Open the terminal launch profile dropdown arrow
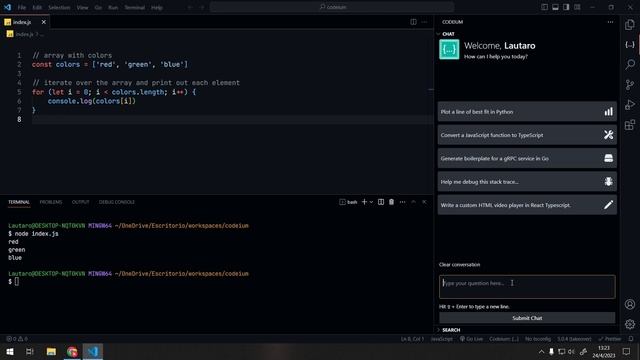640x360 pixels. [x=371, y=202]
